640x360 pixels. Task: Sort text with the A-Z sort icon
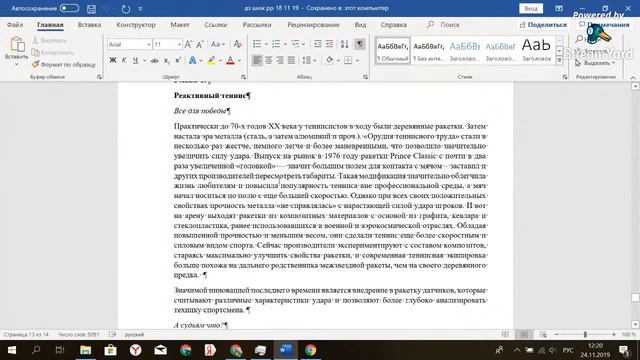[x=344, y=44]
